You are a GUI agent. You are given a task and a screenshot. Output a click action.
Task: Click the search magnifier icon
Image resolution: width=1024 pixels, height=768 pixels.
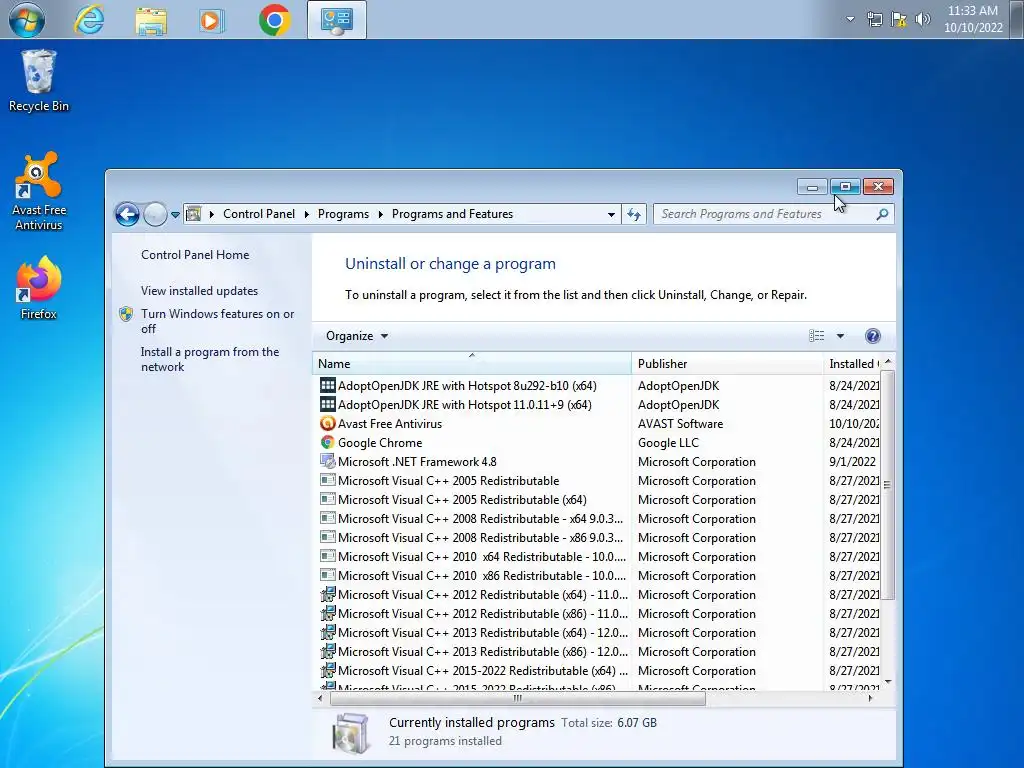point(882,214)
